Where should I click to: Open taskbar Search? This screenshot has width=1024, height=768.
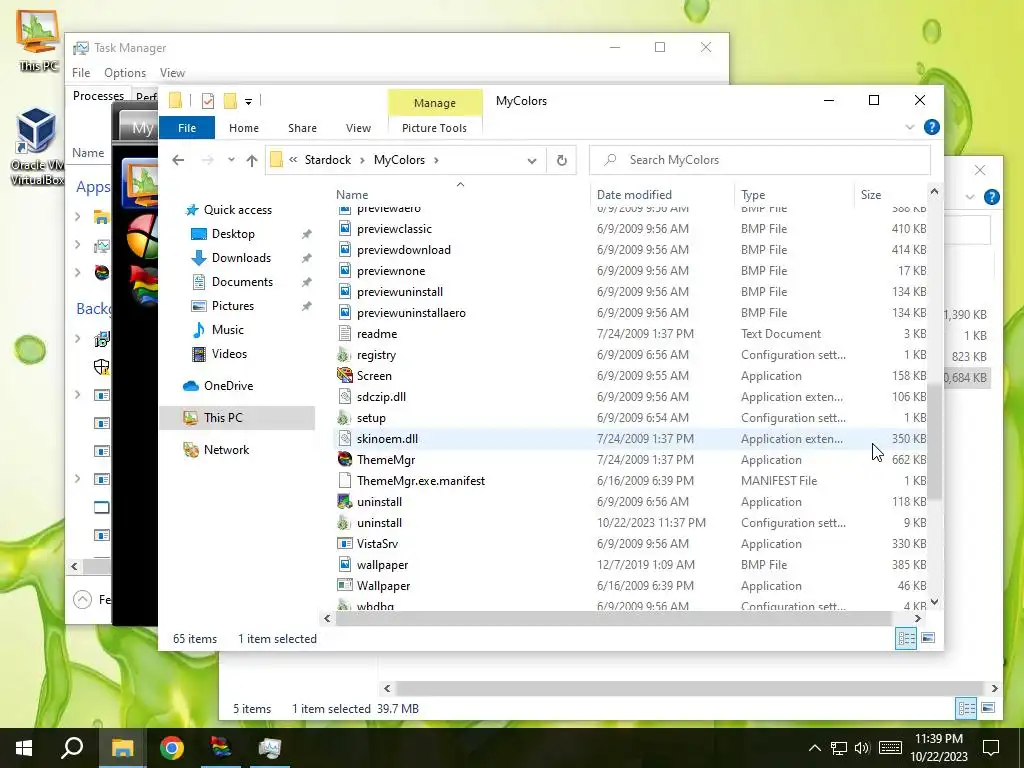(x=72, y=748)
